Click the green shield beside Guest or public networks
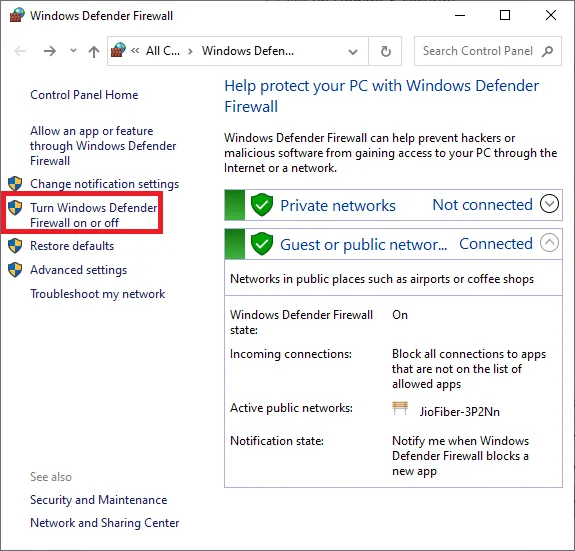The height and width of the screenshot is (551, 575). [x=262, y=243]
